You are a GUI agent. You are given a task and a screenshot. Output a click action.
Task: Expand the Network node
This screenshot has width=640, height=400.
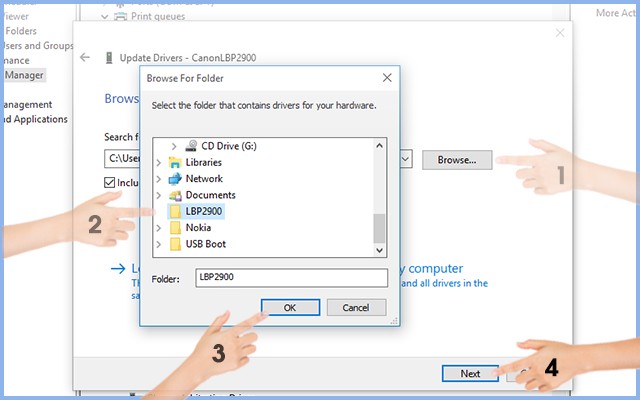159,179
